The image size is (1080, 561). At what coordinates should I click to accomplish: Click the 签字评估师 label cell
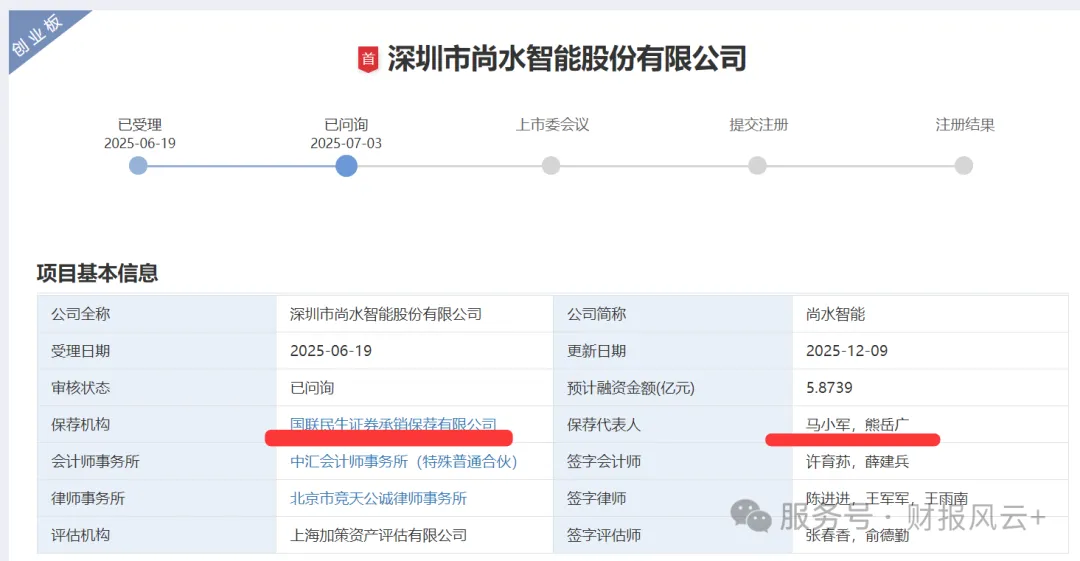673,536
